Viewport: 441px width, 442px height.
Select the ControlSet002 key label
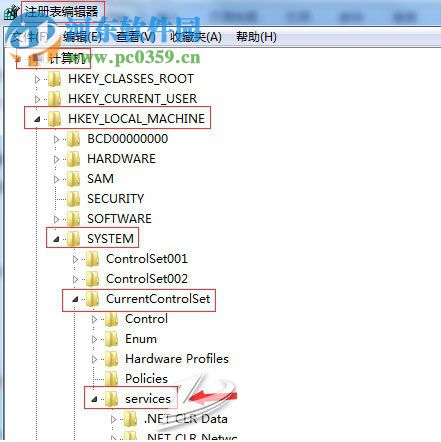pyautogui.click(x=147, y=279)
